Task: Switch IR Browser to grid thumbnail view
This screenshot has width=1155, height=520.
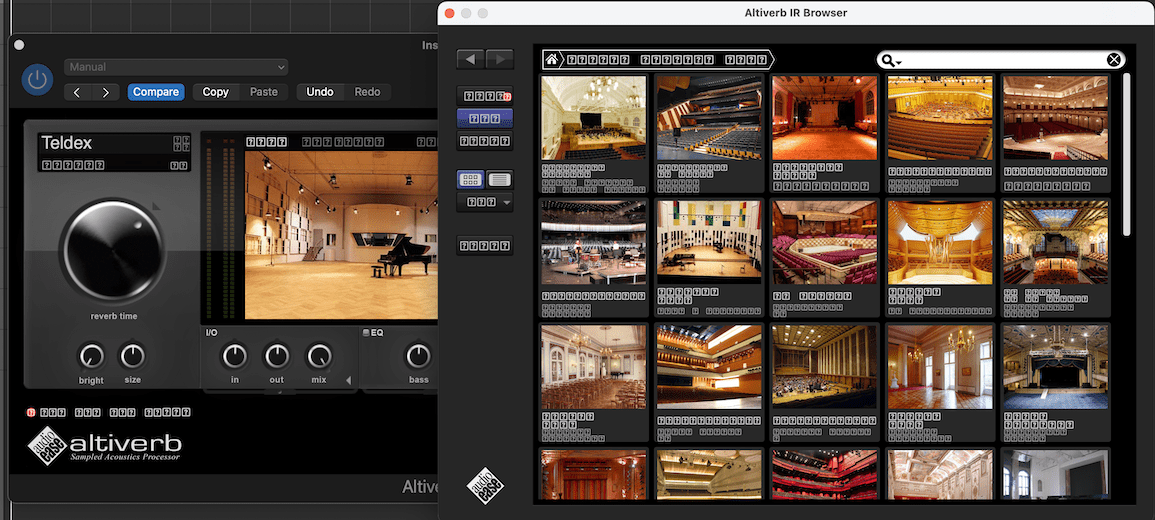Action: [x=470, y=180]
